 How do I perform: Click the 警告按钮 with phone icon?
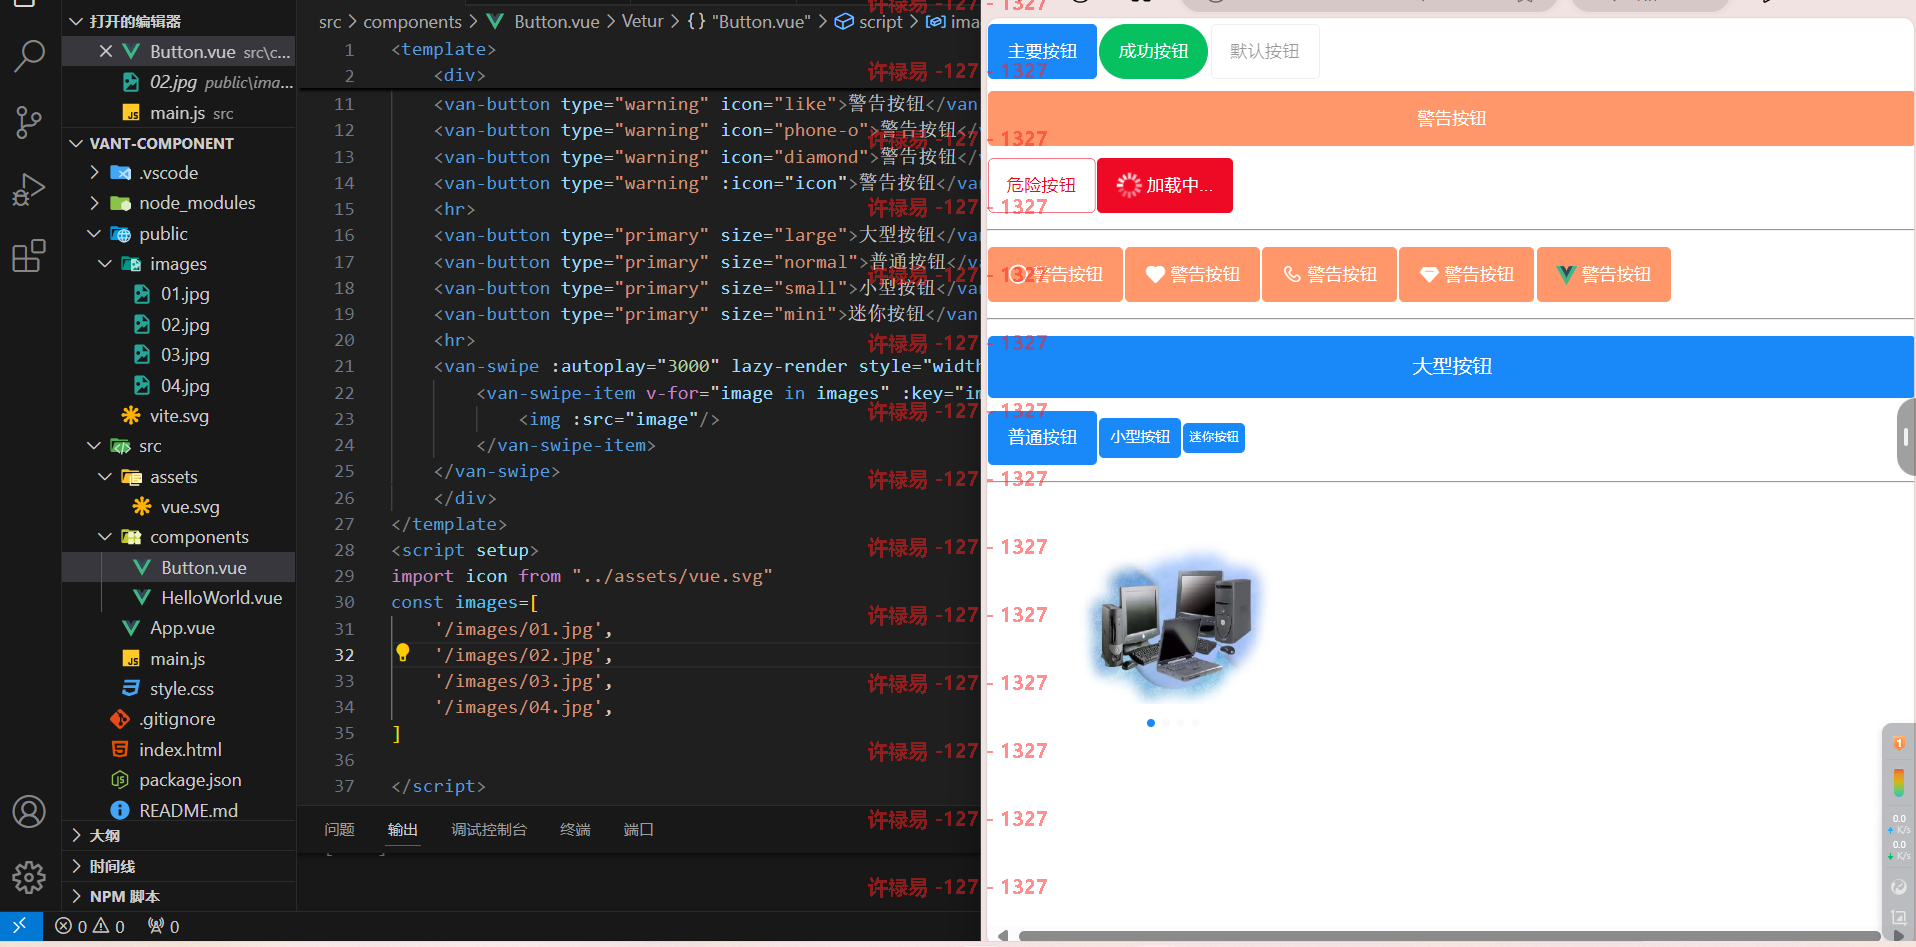tap(1329, 274)
